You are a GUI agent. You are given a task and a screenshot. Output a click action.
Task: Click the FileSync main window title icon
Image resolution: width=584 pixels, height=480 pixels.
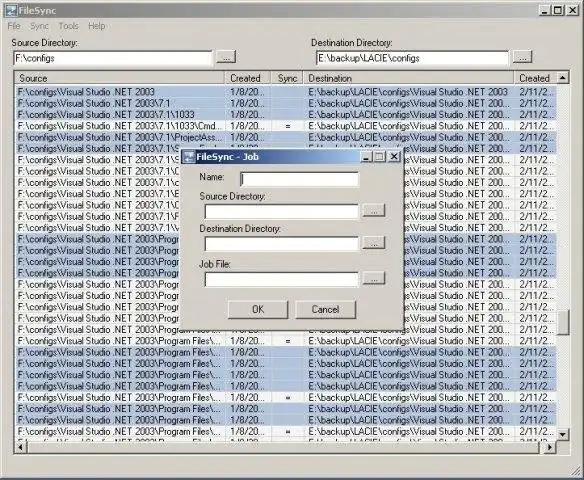pos(12,10)
